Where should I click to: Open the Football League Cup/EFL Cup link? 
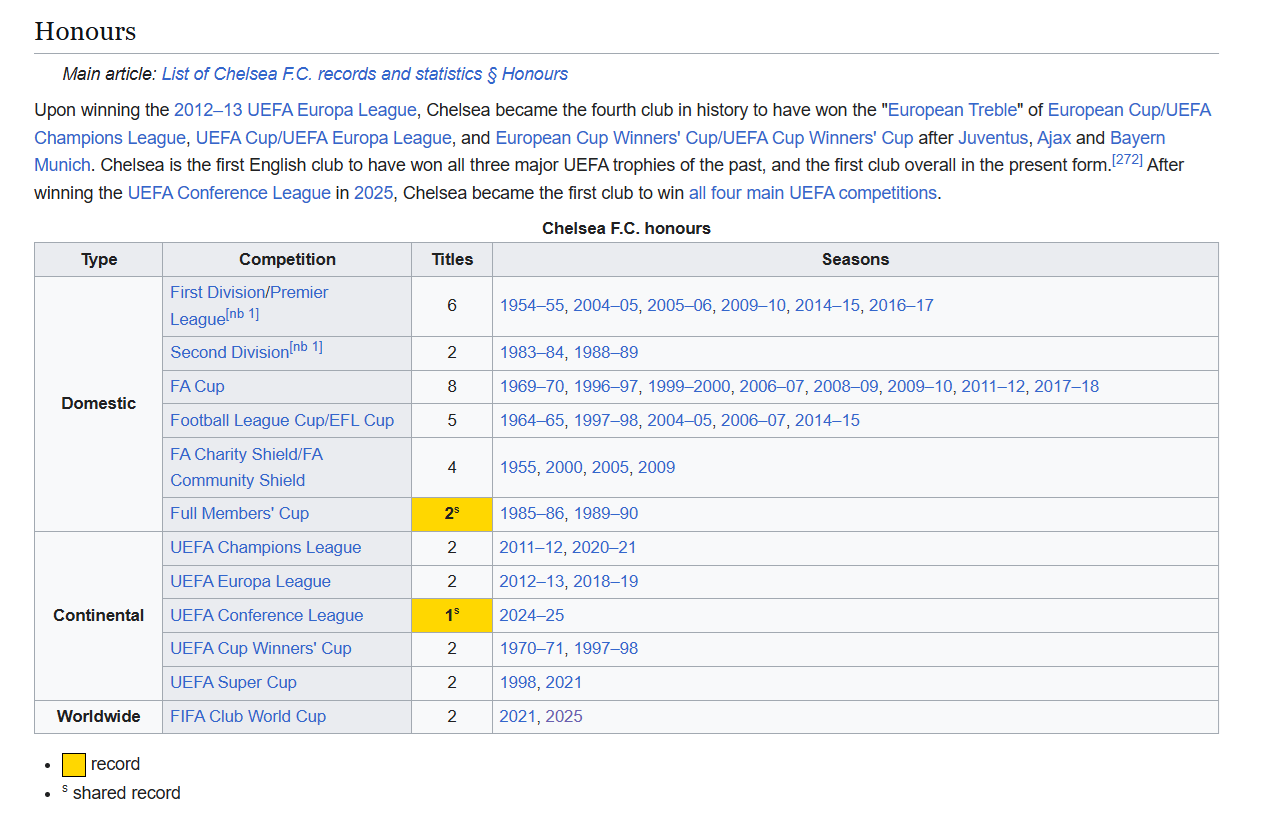tap(282, 421)
